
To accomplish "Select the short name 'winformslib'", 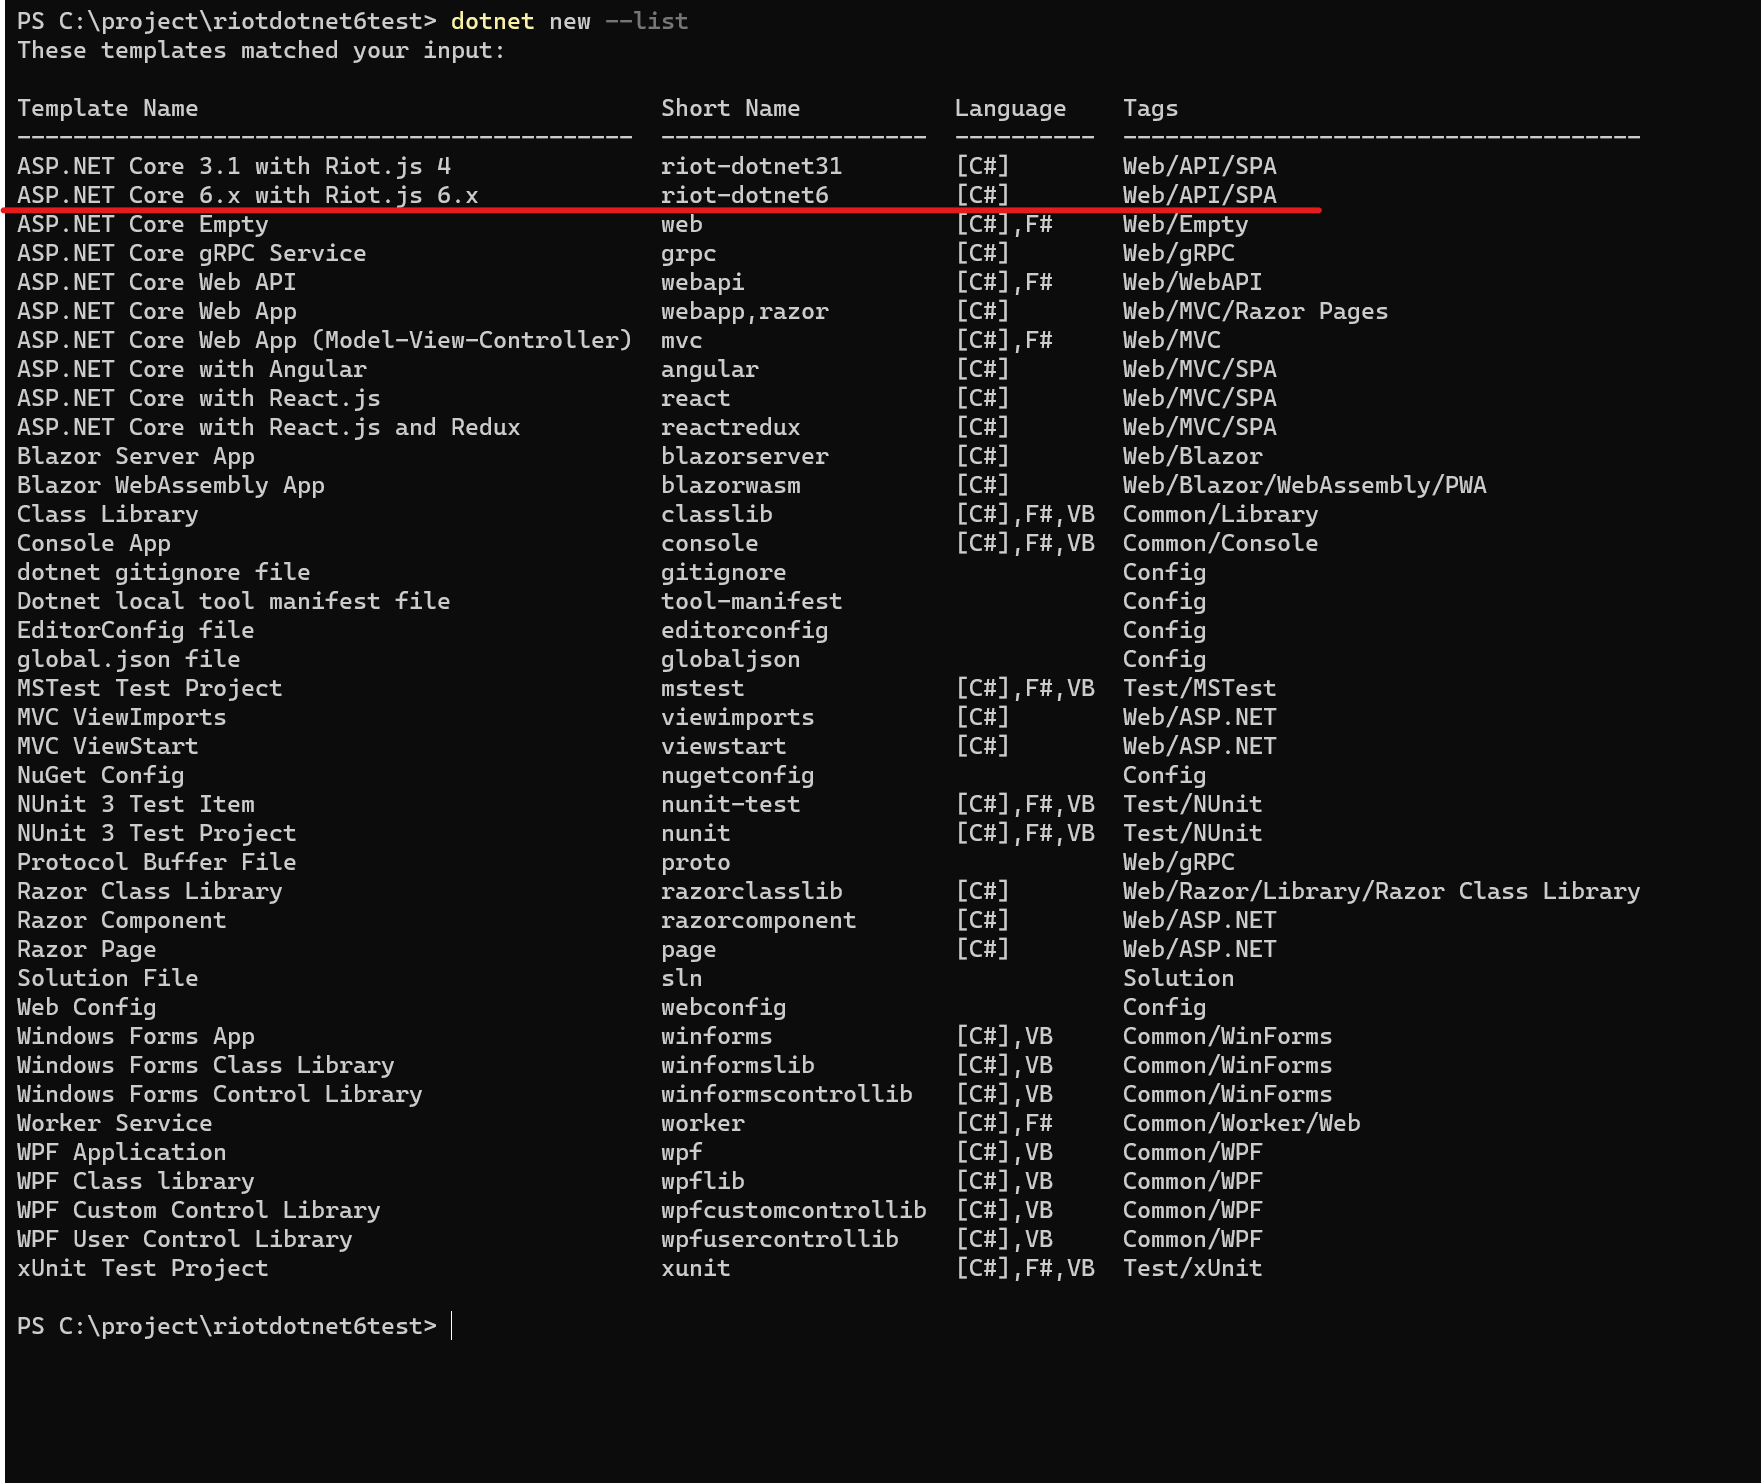I will (x=737, y=1065).
